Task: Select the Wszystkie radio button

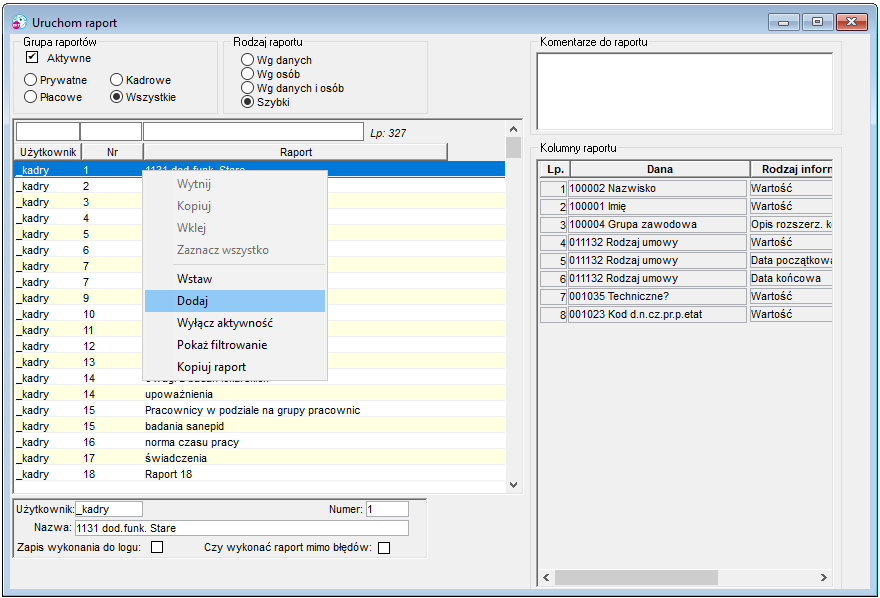Action: [116, 97]
